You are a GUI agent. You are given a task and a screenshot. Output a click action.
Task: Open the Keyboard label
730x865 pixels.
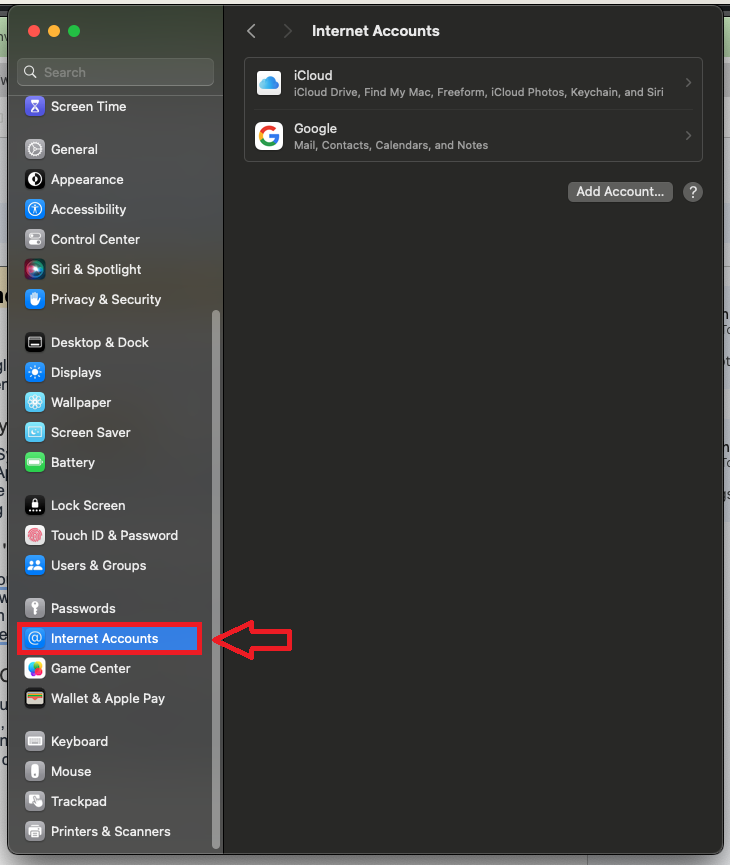click(x=79, y=741)
